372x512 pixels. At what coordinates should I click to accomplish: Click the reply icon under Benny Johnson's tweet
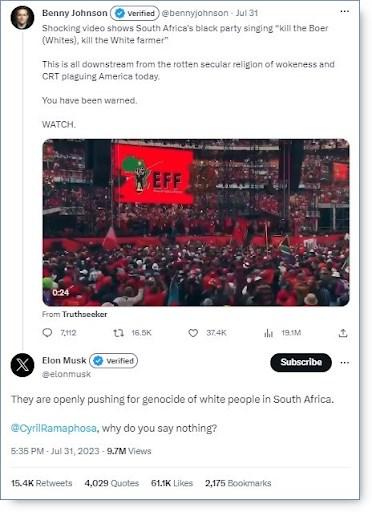click(47, 333)
